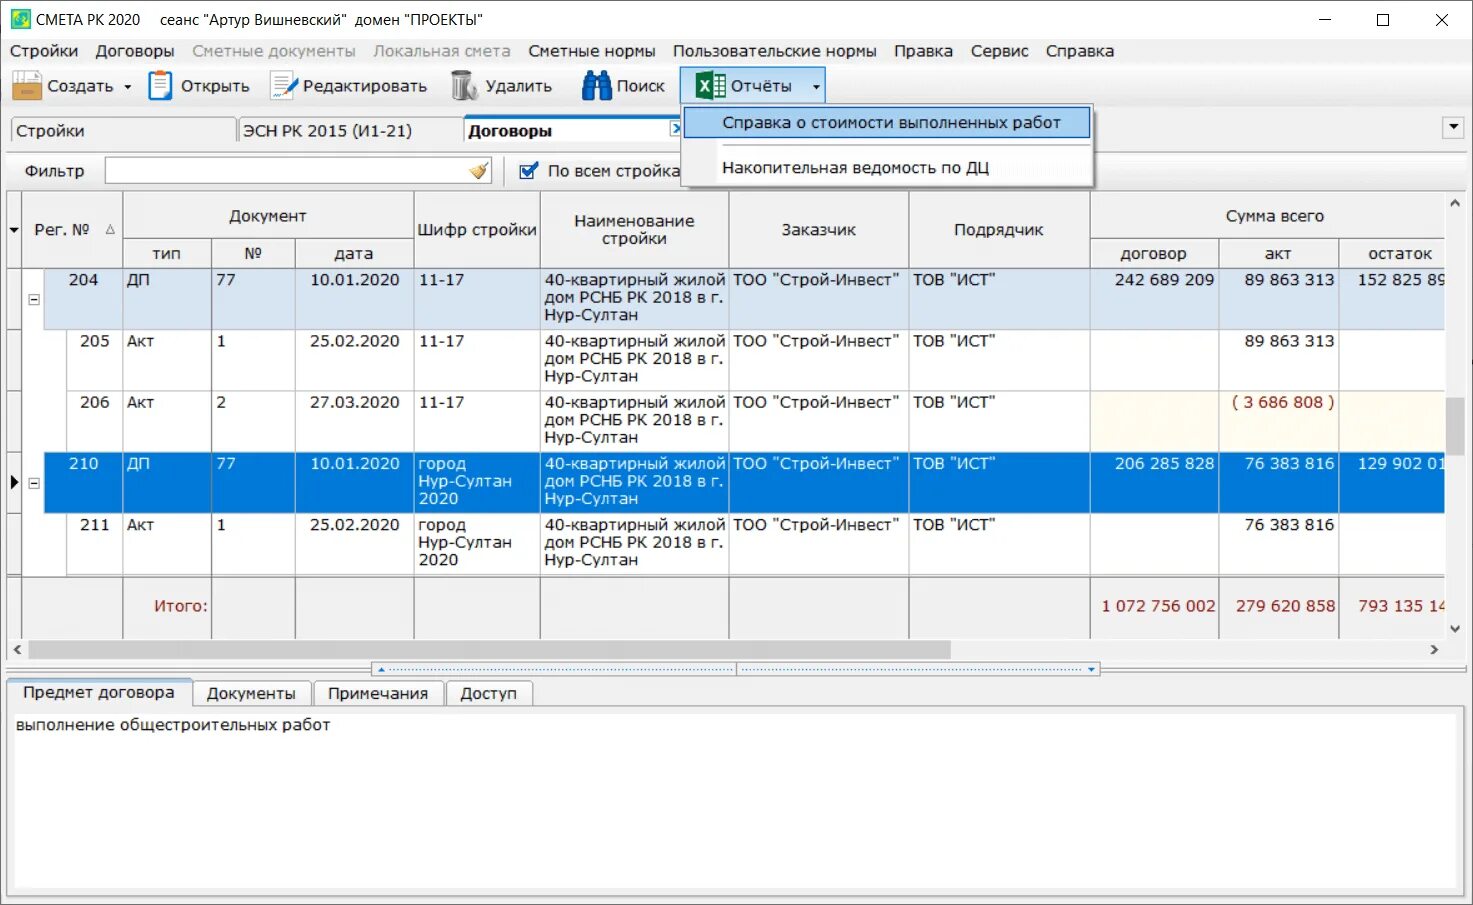The width and height of the screenshot is (1473, 905).
Task: Collapse the lower panel via the splitter up arrow
Action: (381, 669)
